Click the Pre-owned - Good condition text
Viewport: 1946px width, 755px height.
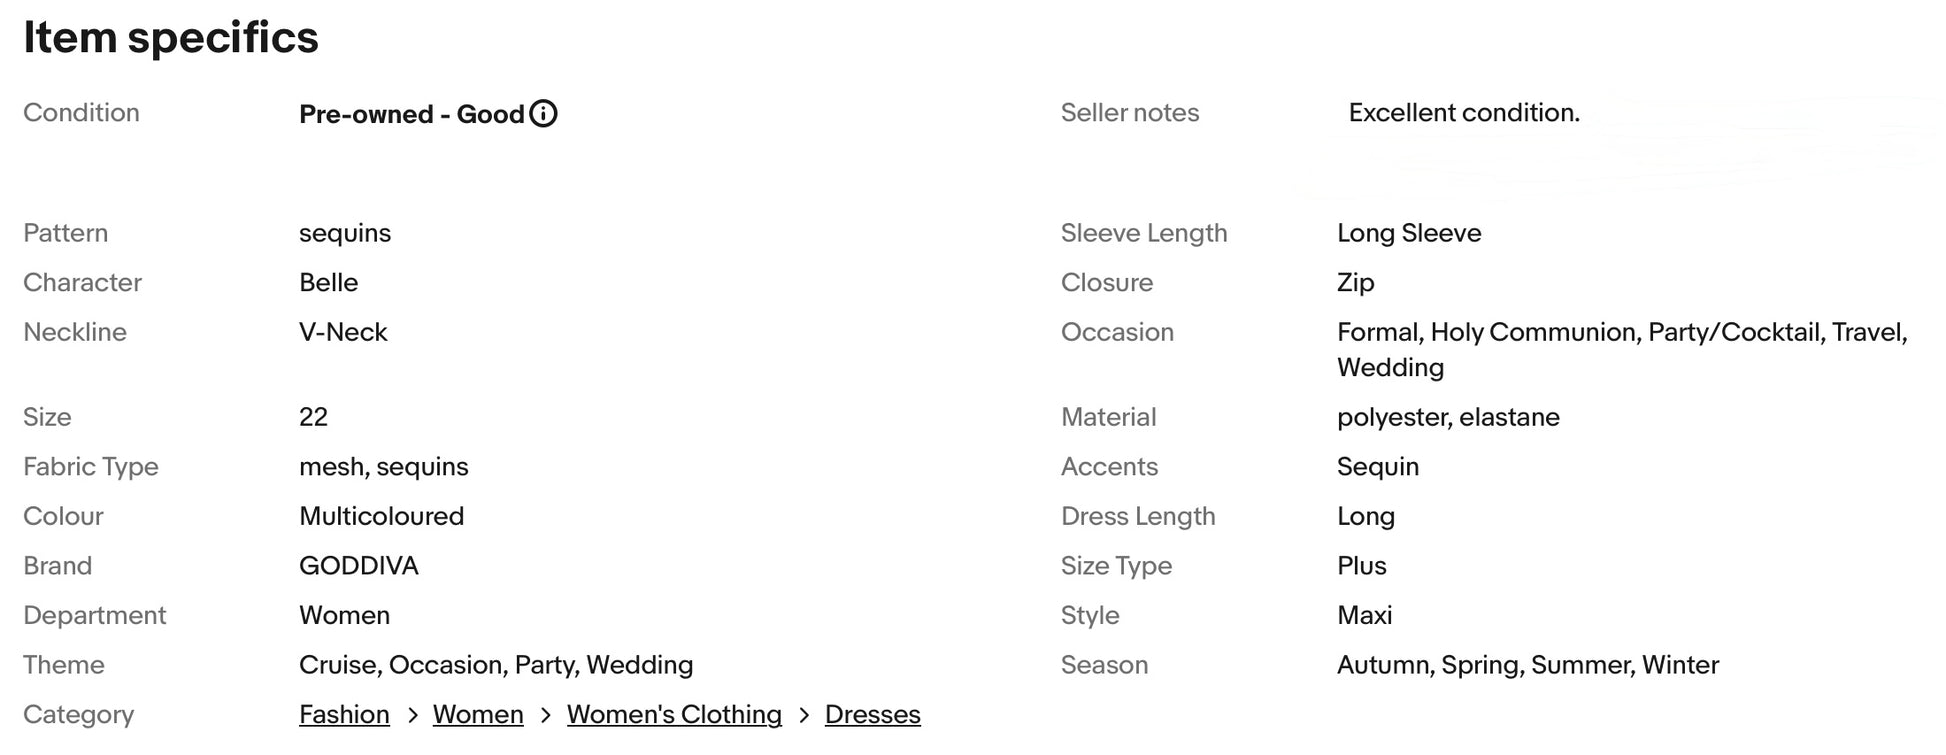(x=411, y=114)
